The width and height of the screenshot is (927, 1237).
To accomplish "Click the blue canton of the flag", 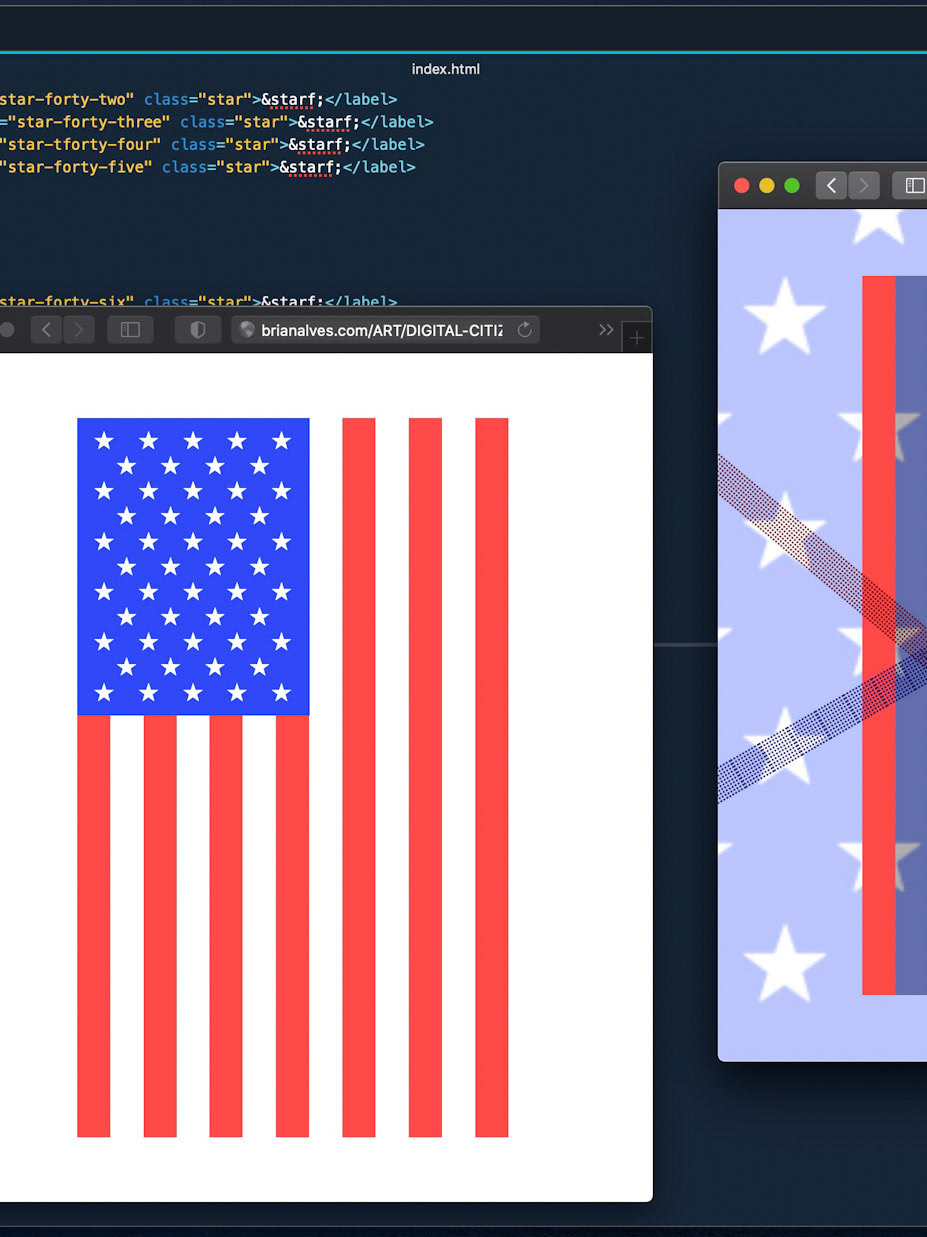I will point(193,566).
